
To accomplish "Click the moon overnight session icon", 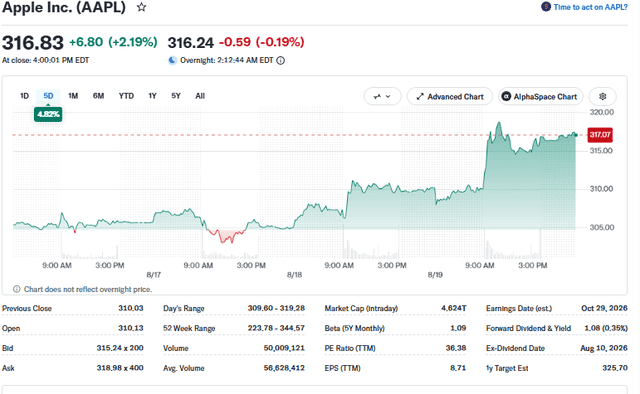I will (x=172, y=60).
